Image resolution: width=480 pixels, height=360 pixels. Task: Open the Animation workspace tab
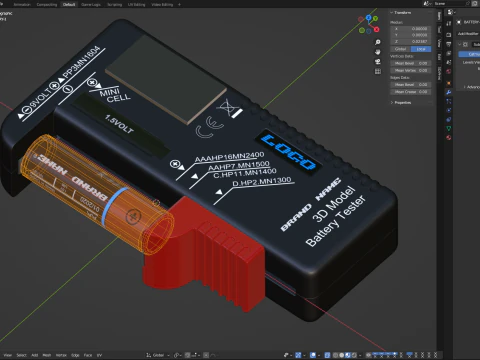[x=22, y=5]
